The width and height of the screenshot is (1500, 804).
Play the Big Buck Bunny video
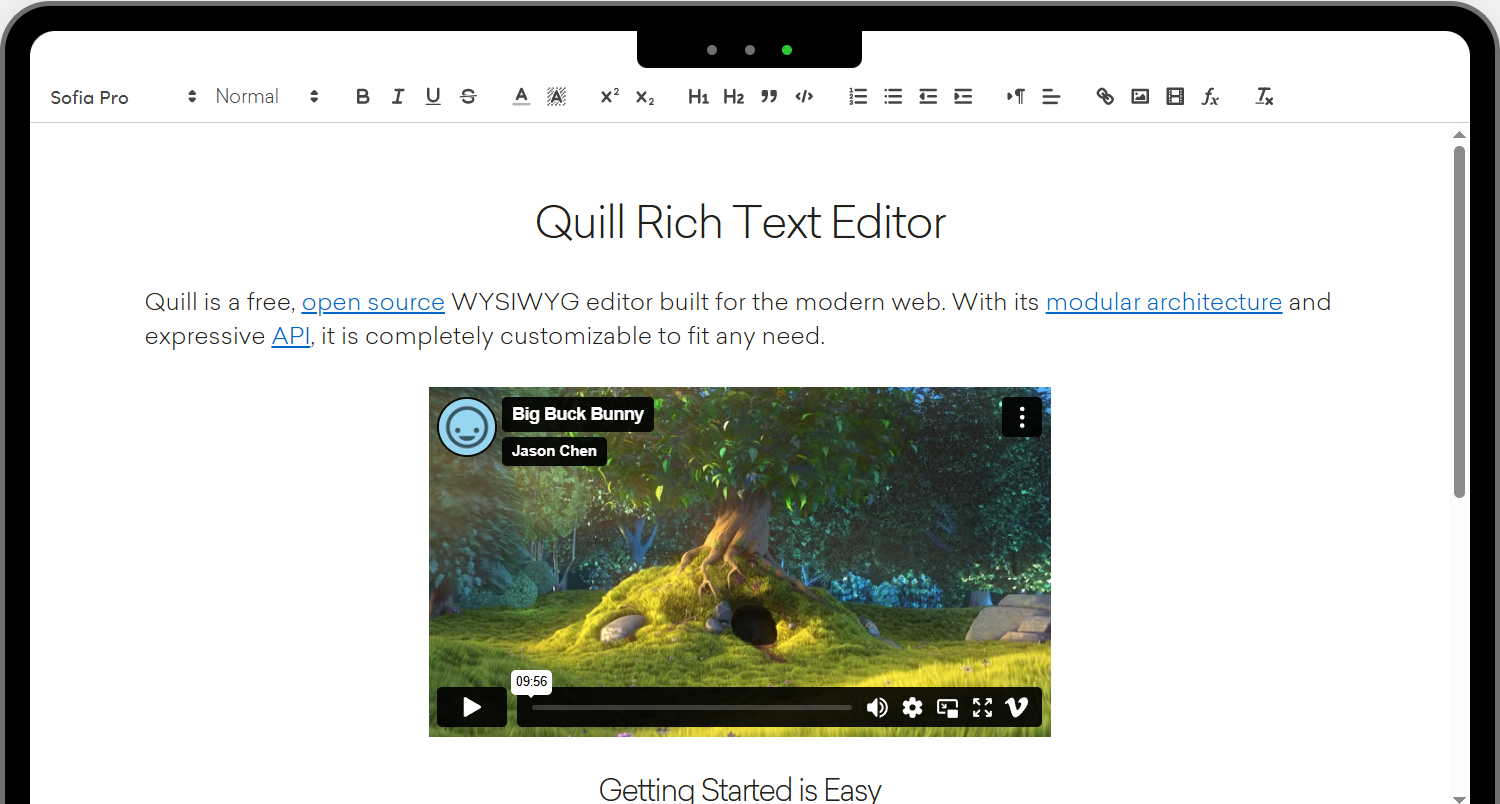[472, 708]
